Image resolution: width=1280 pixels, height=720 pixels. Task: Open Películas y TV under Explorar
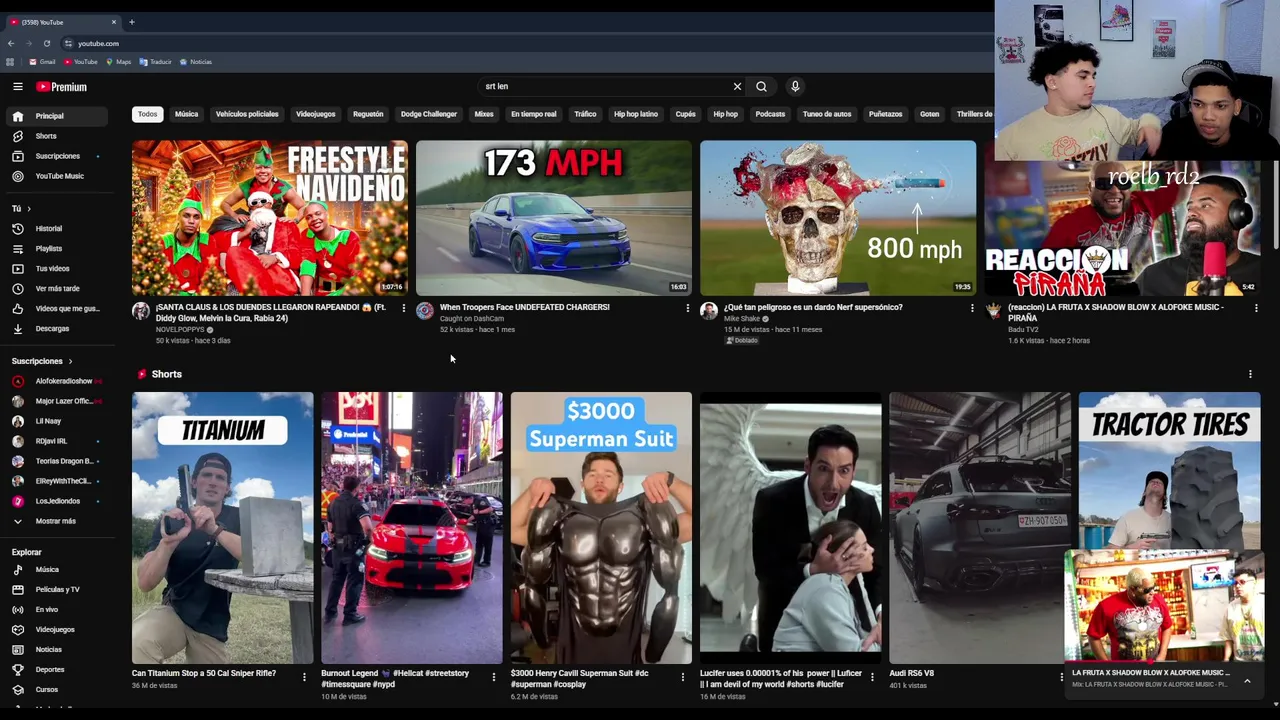(56, 589)
